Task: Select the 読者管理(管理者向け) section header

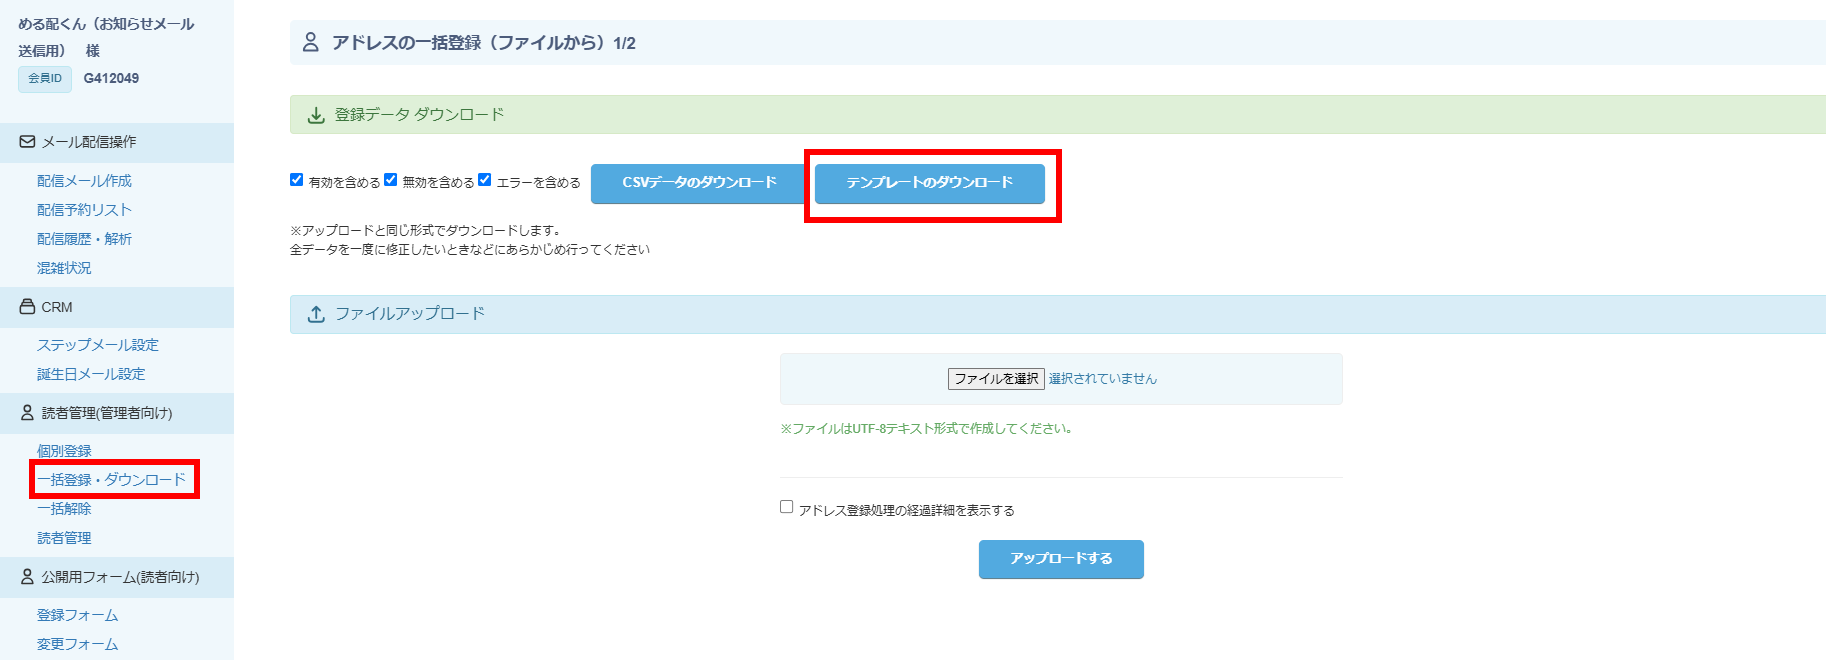Action: pos(117,413)
